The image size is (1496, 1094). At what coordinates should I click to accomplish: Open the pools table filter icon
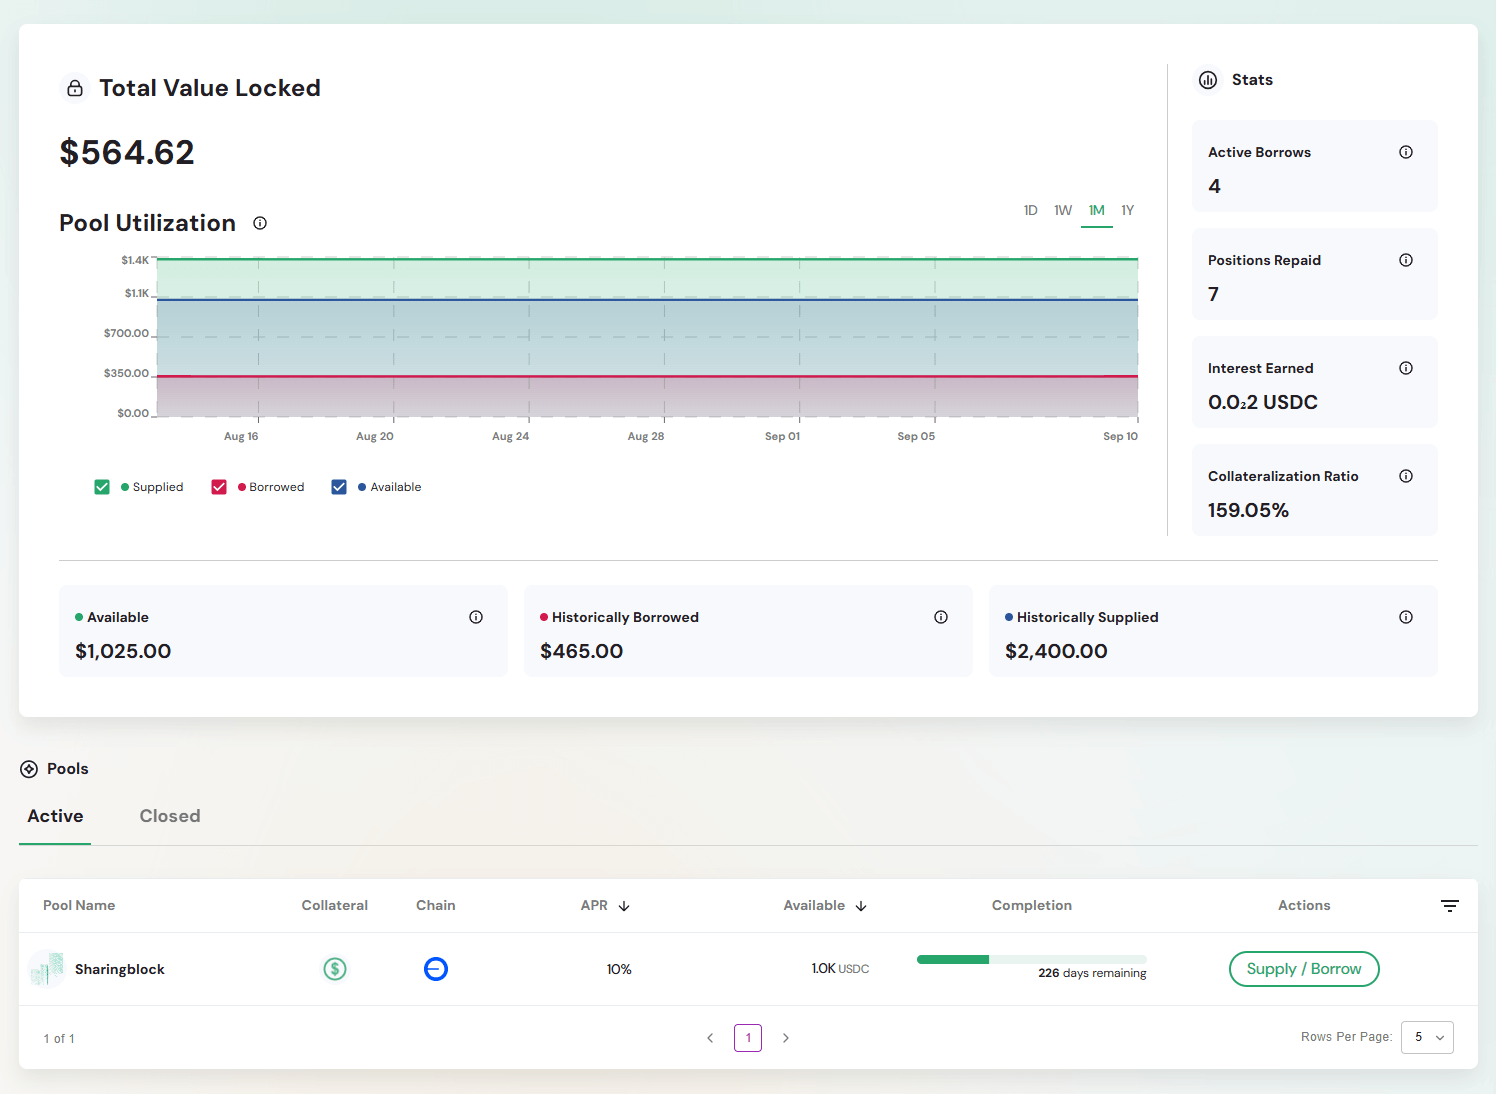(x=1450, y=906)
